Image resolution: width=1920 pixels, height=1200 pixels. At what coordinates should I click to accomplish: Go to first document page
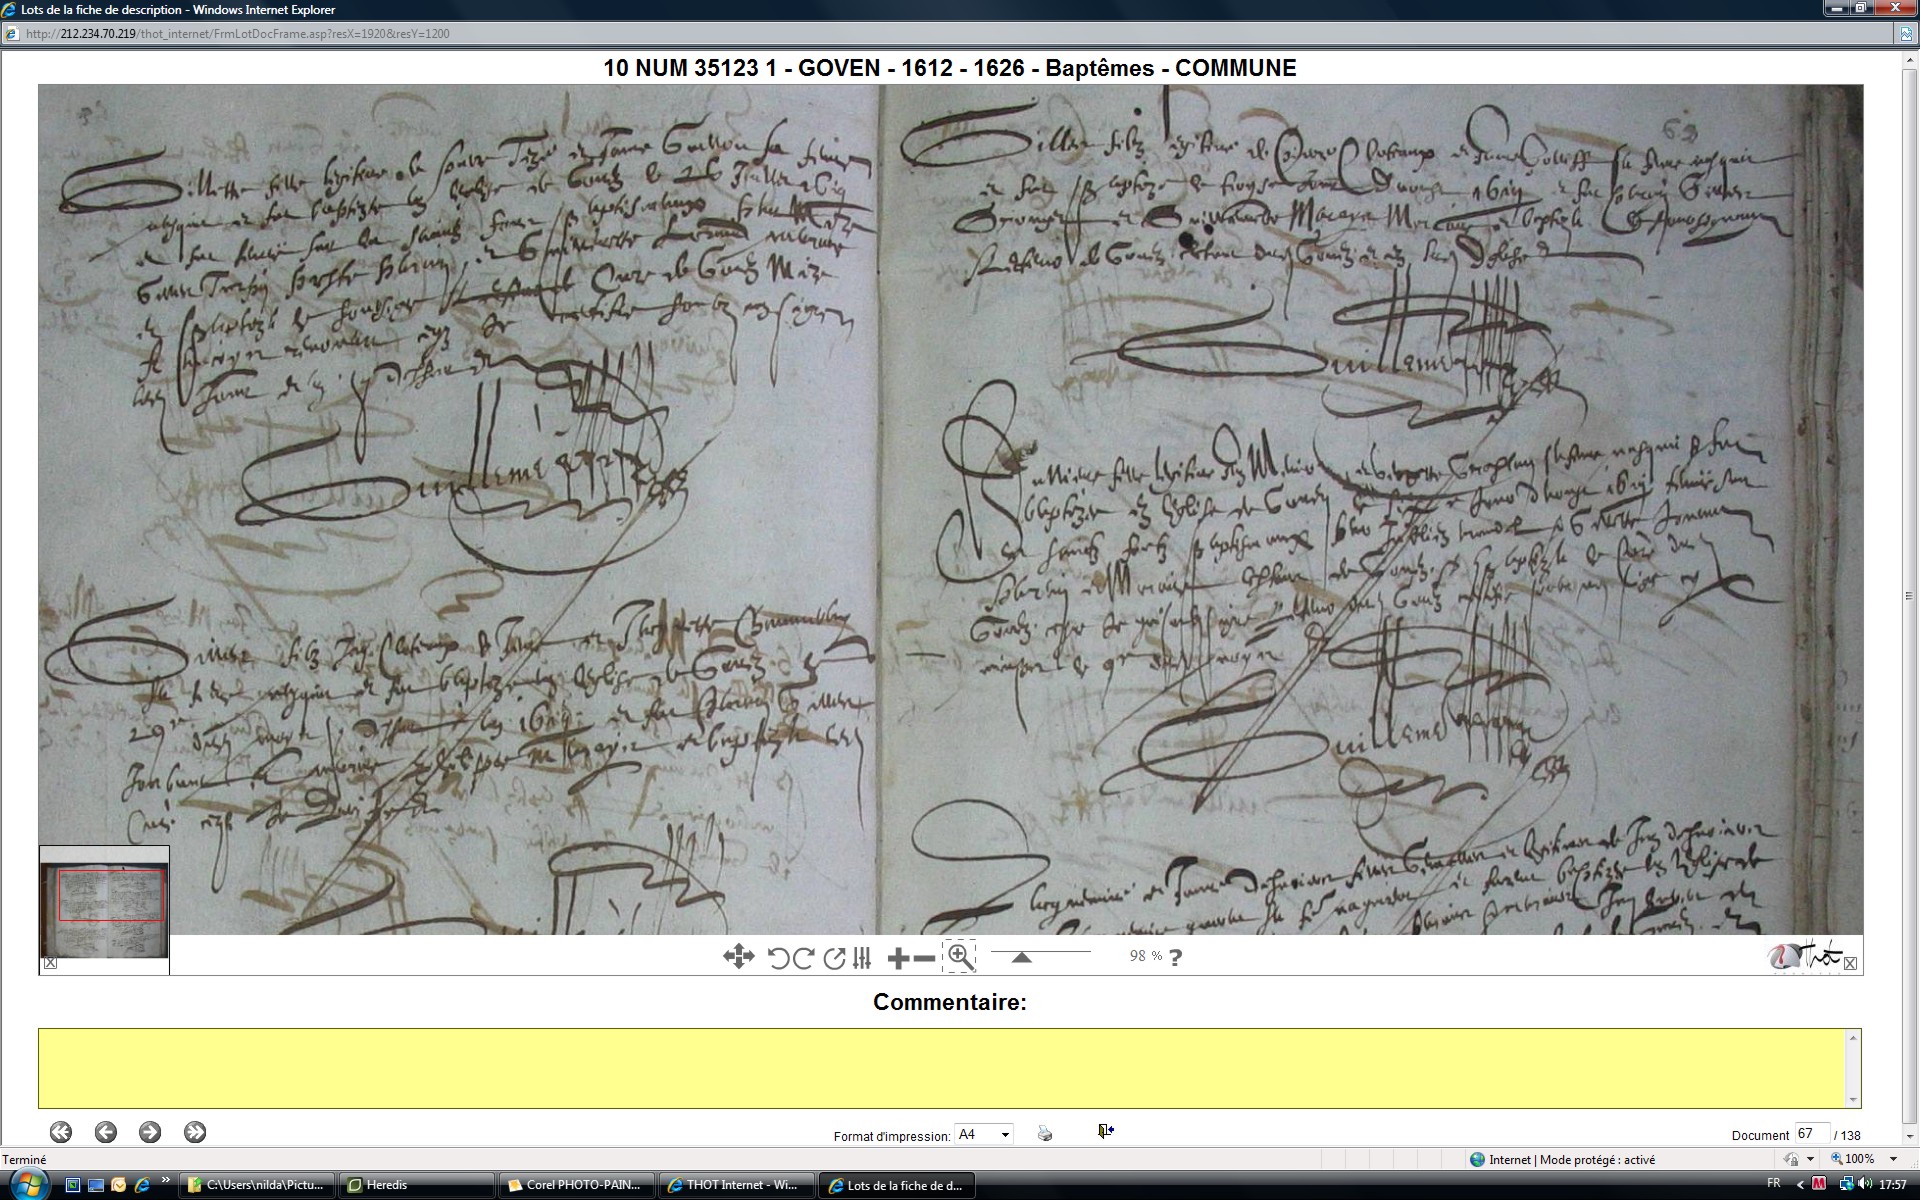click(61, 1132)
